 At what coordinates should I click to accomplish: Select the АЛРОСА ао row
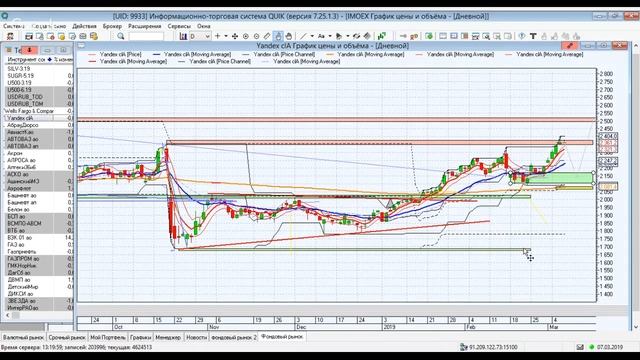click(x=38, y=160)
